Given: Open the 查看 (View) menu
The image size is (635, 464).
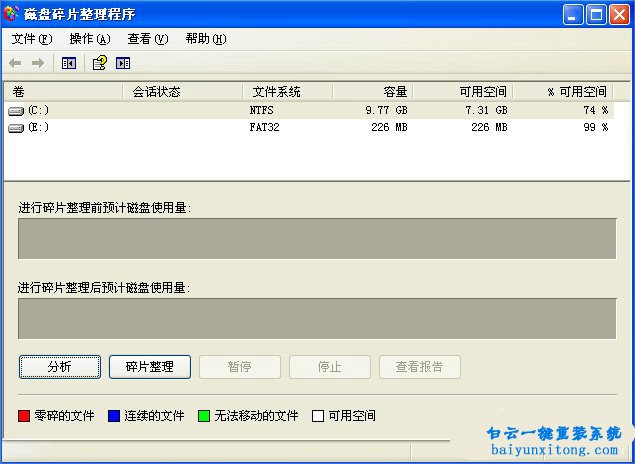Looking at the screenshot, I should (147, 39).
